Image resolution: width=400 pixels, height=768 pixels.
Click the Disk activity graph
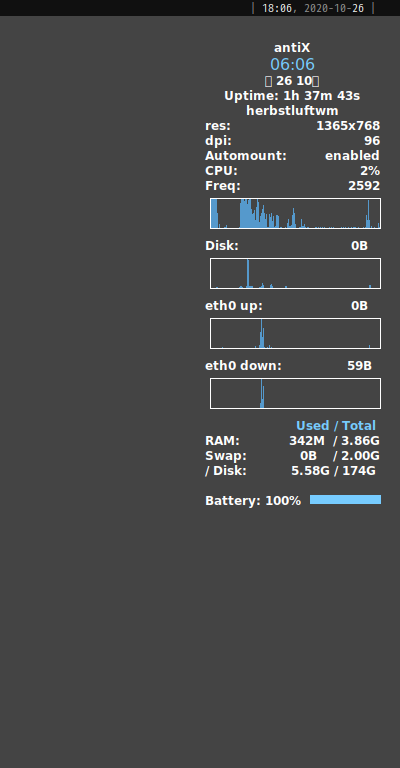pos(295,273)
